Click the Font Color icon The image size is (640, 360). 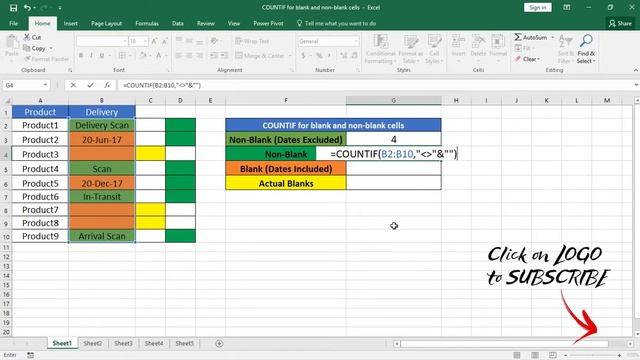point(159,55)
